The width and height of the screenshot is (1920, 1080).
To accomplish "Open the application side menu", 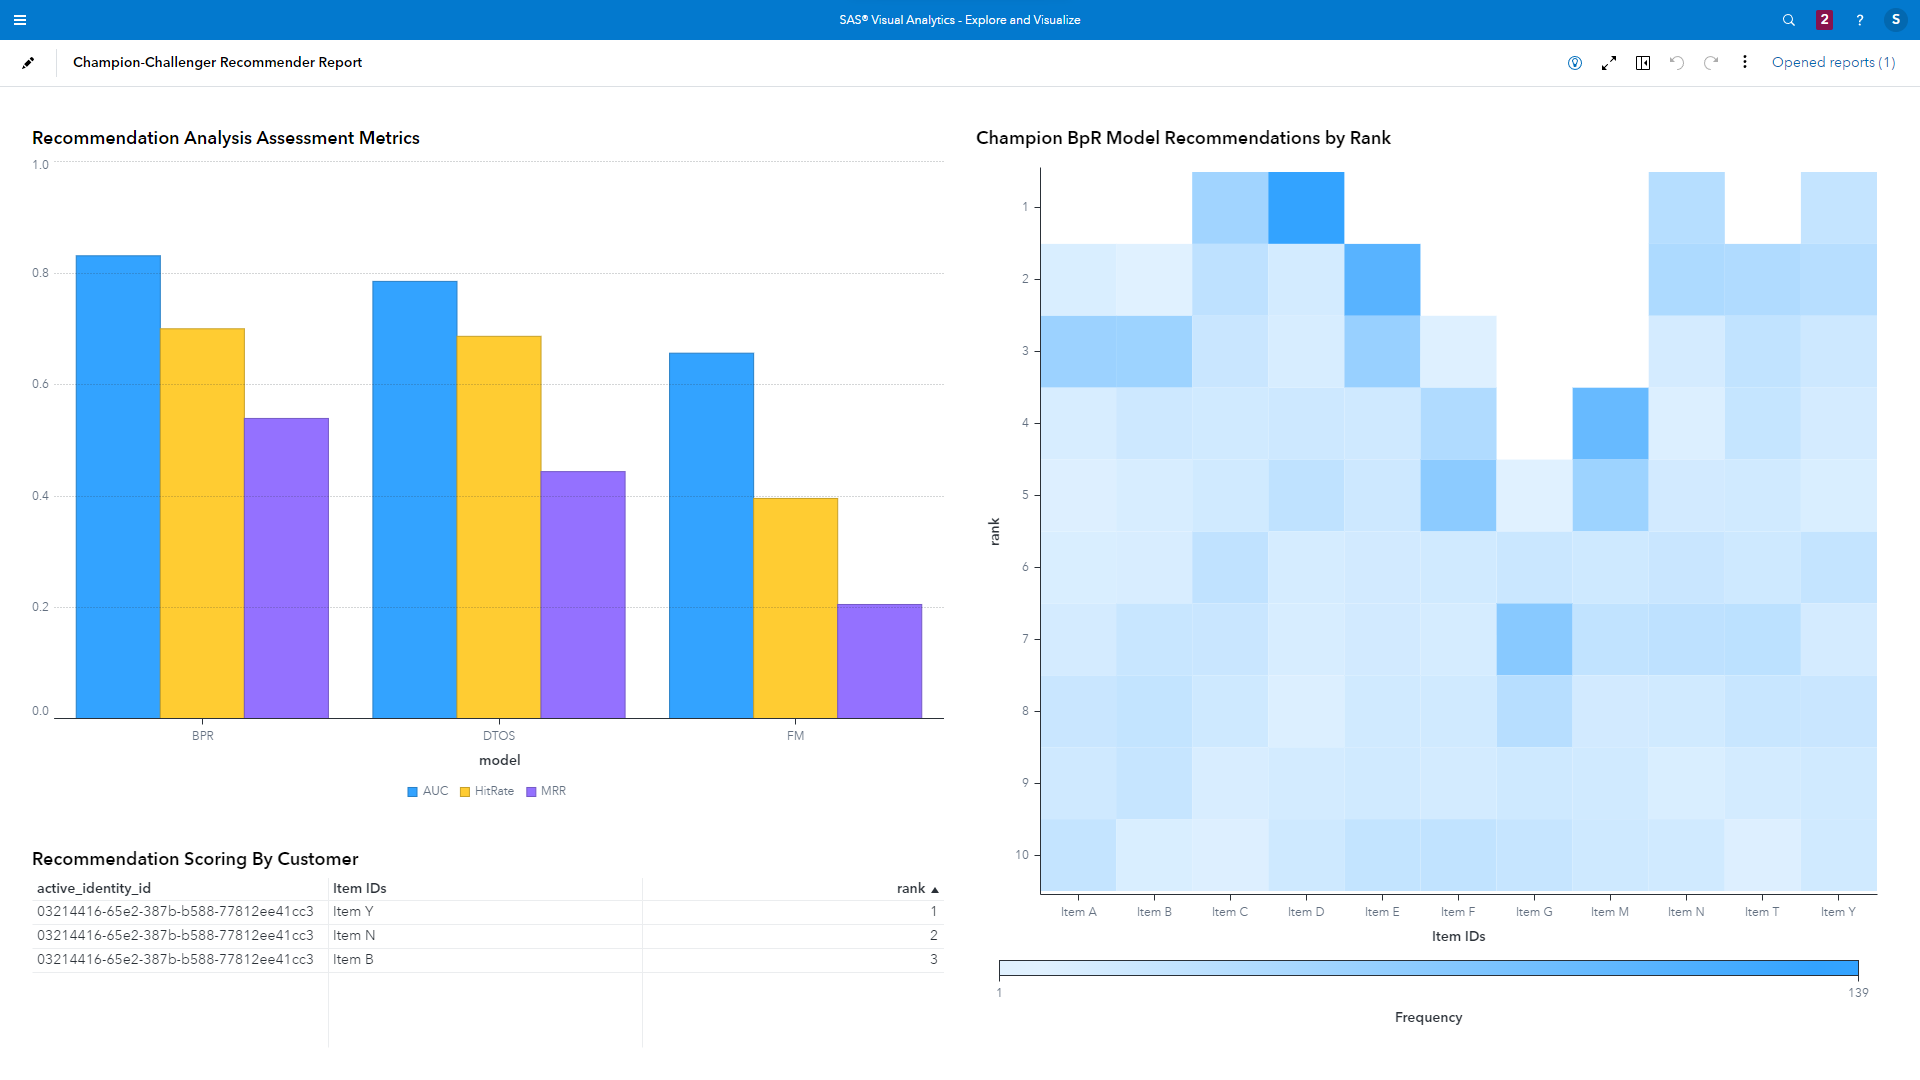I will (20, 20).
